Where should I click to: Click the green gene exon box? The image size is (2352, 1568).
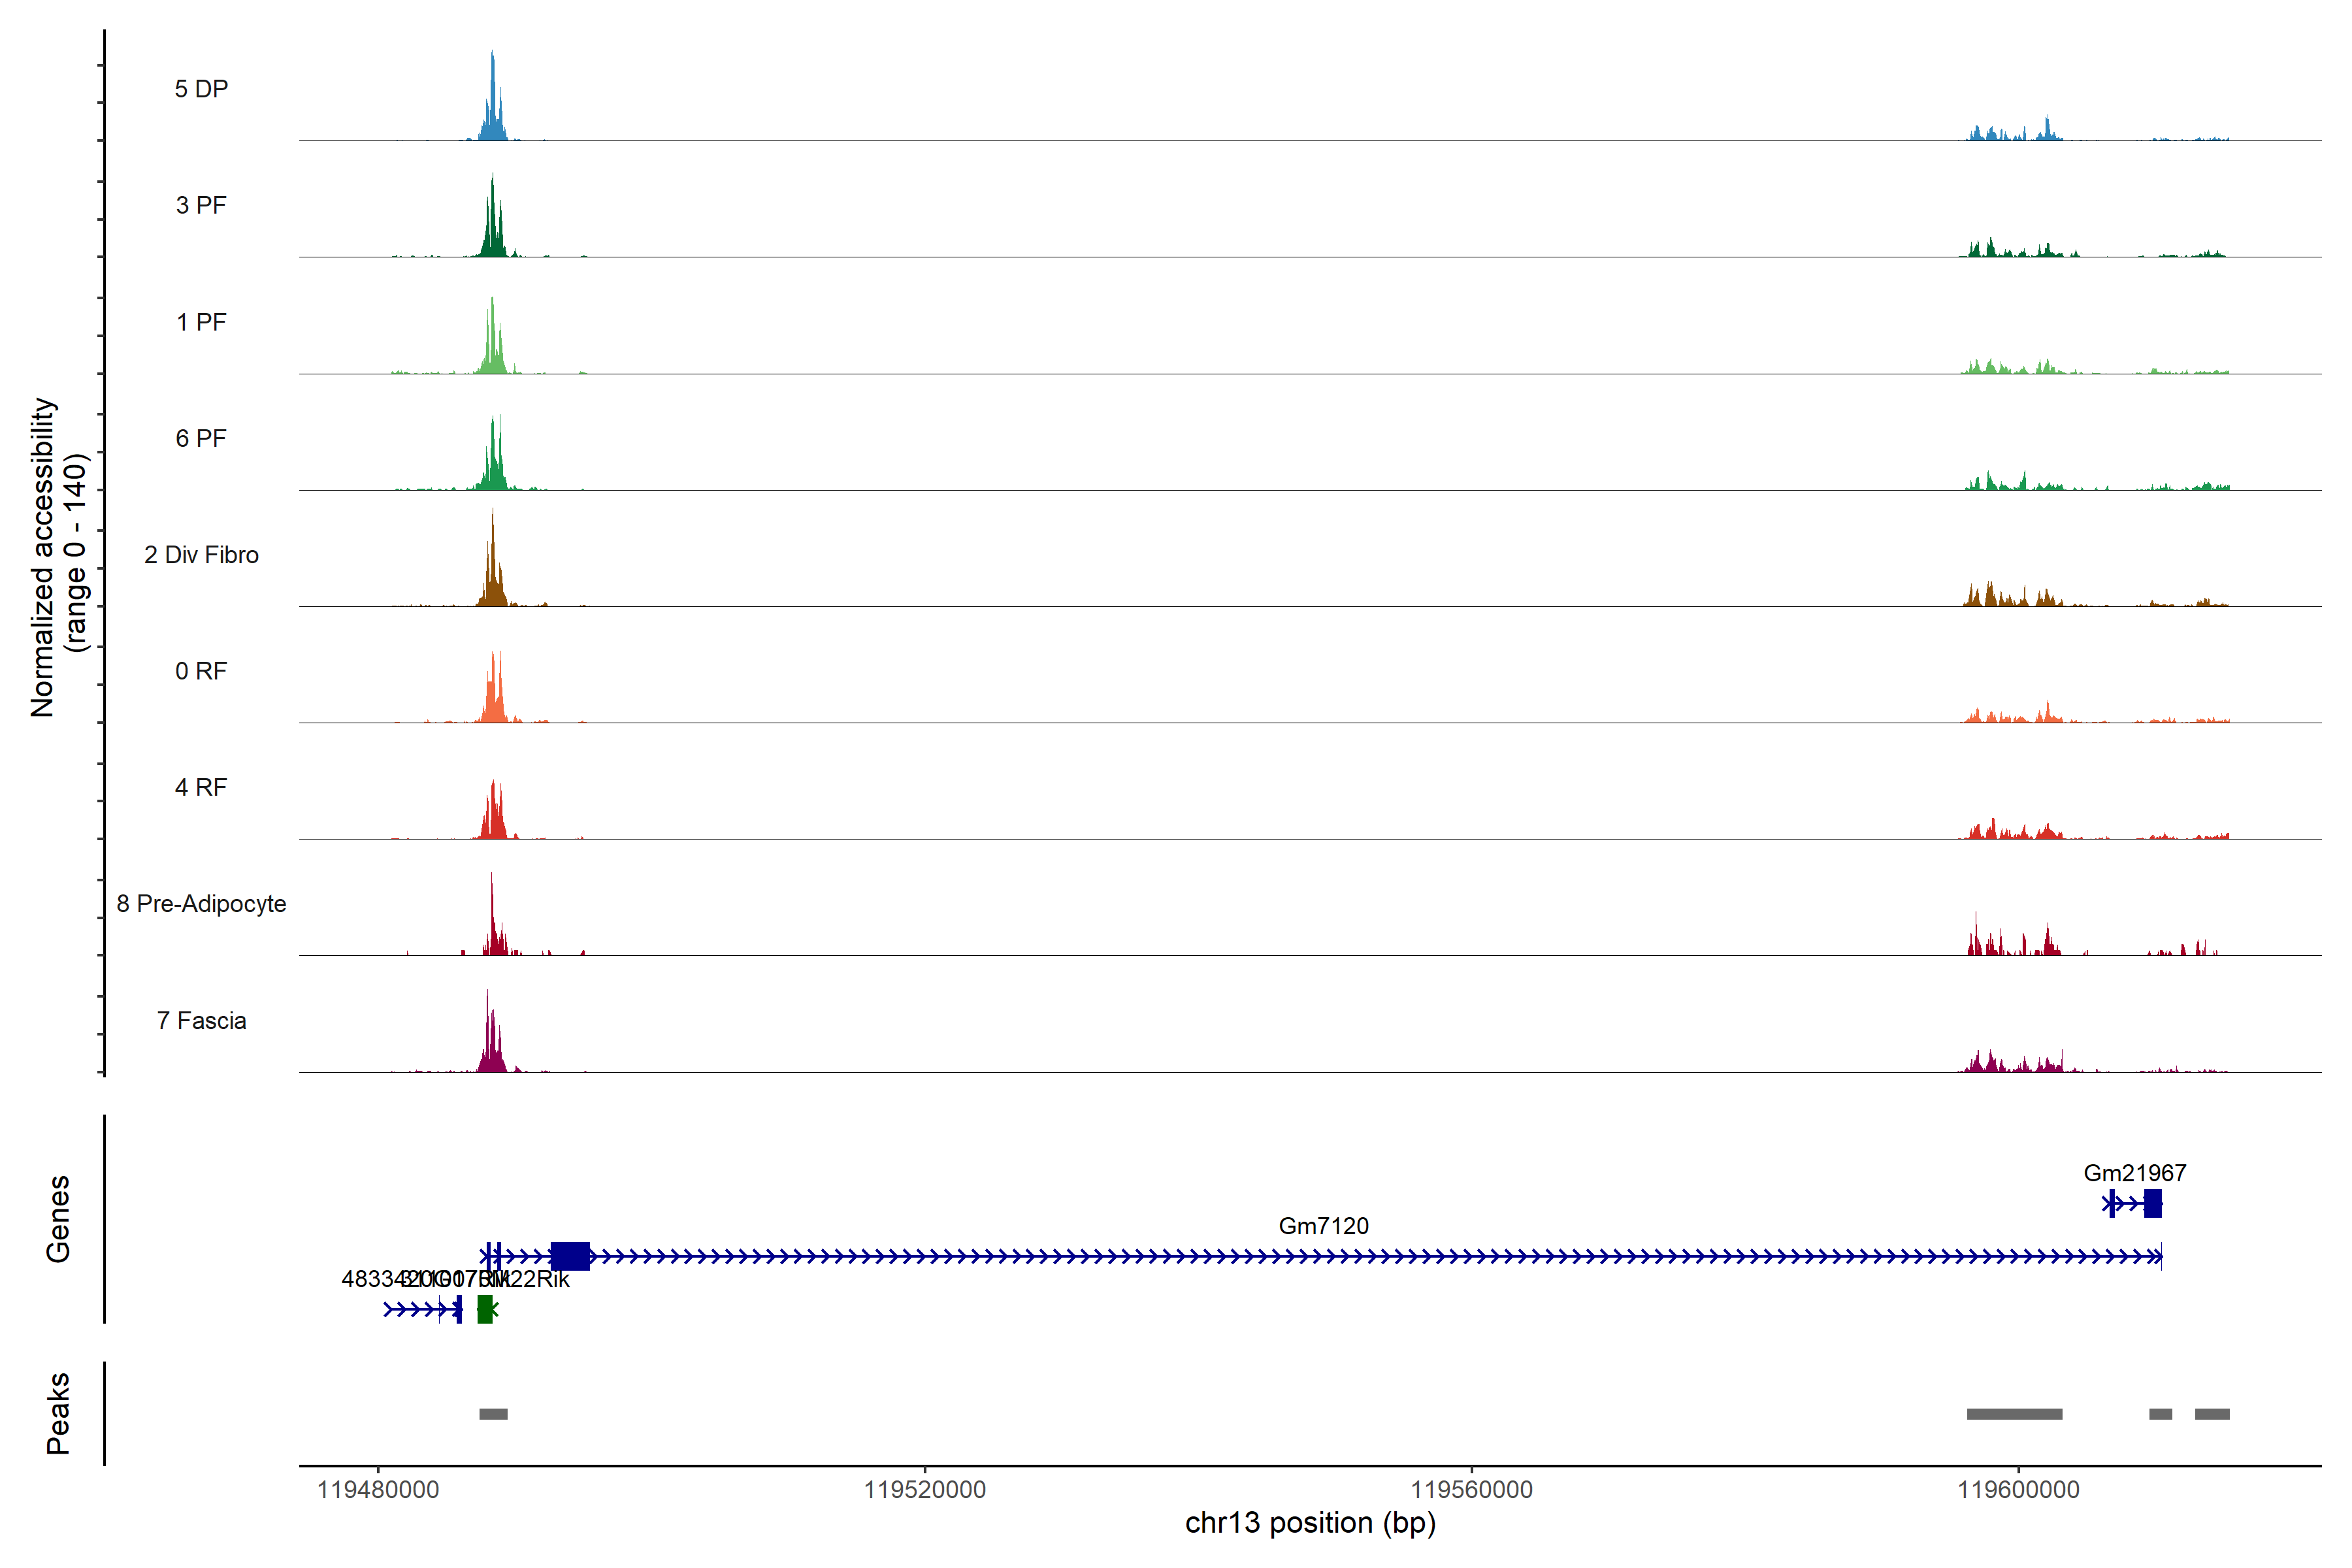point(485,1309)
